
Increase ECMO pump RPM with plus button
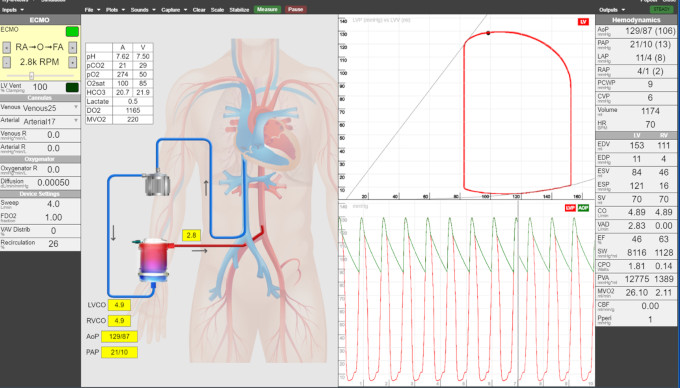[73, 62]
